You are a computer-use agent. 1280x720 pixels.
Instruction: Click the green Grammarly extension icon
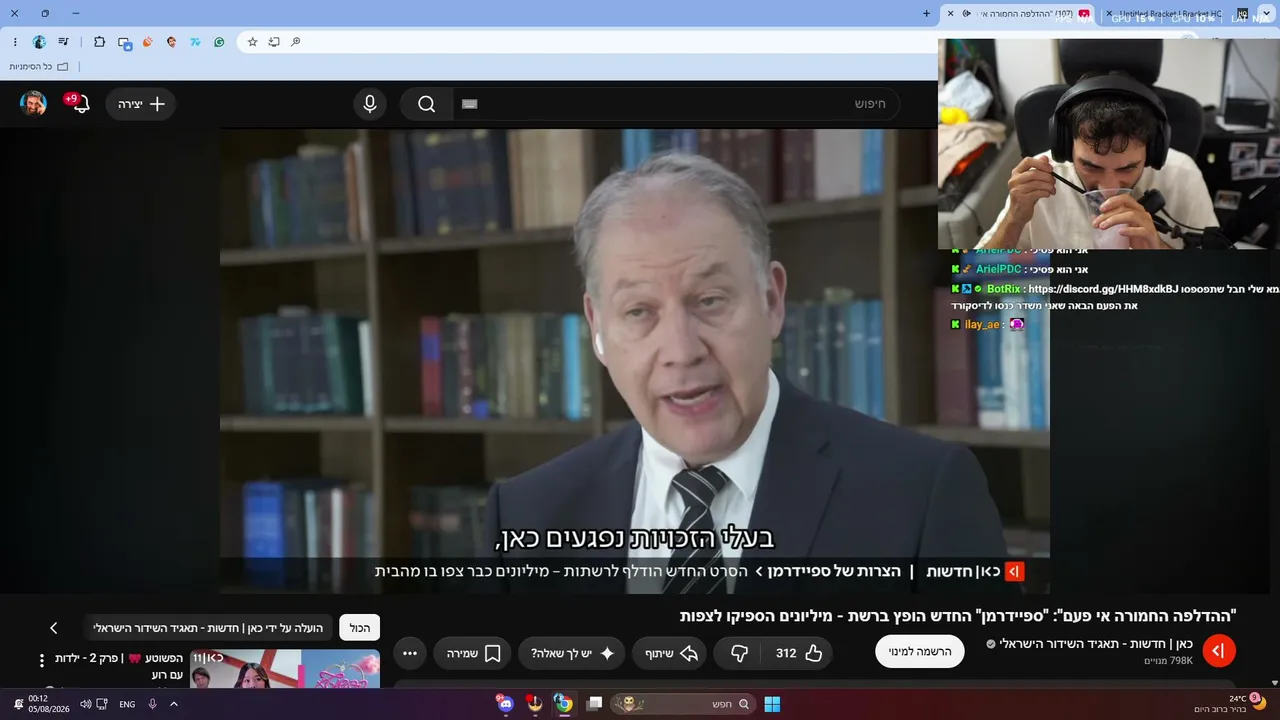(x=219, y=42)
